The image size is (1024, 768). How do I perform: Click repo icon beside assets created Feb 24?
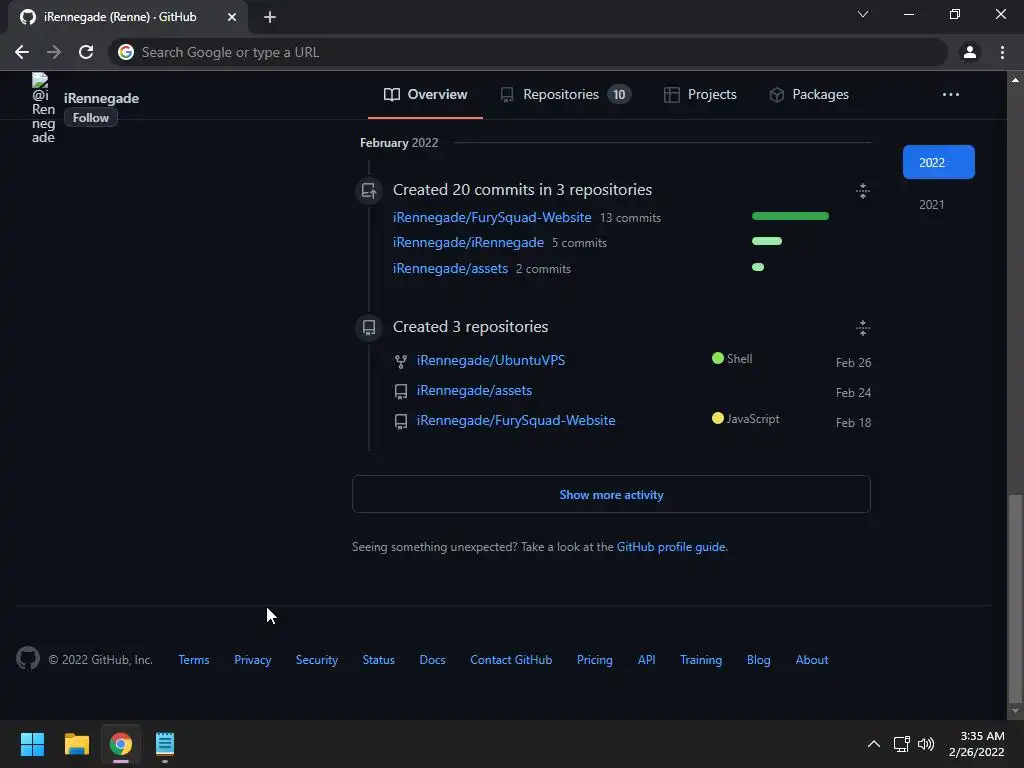coord(401,391)
